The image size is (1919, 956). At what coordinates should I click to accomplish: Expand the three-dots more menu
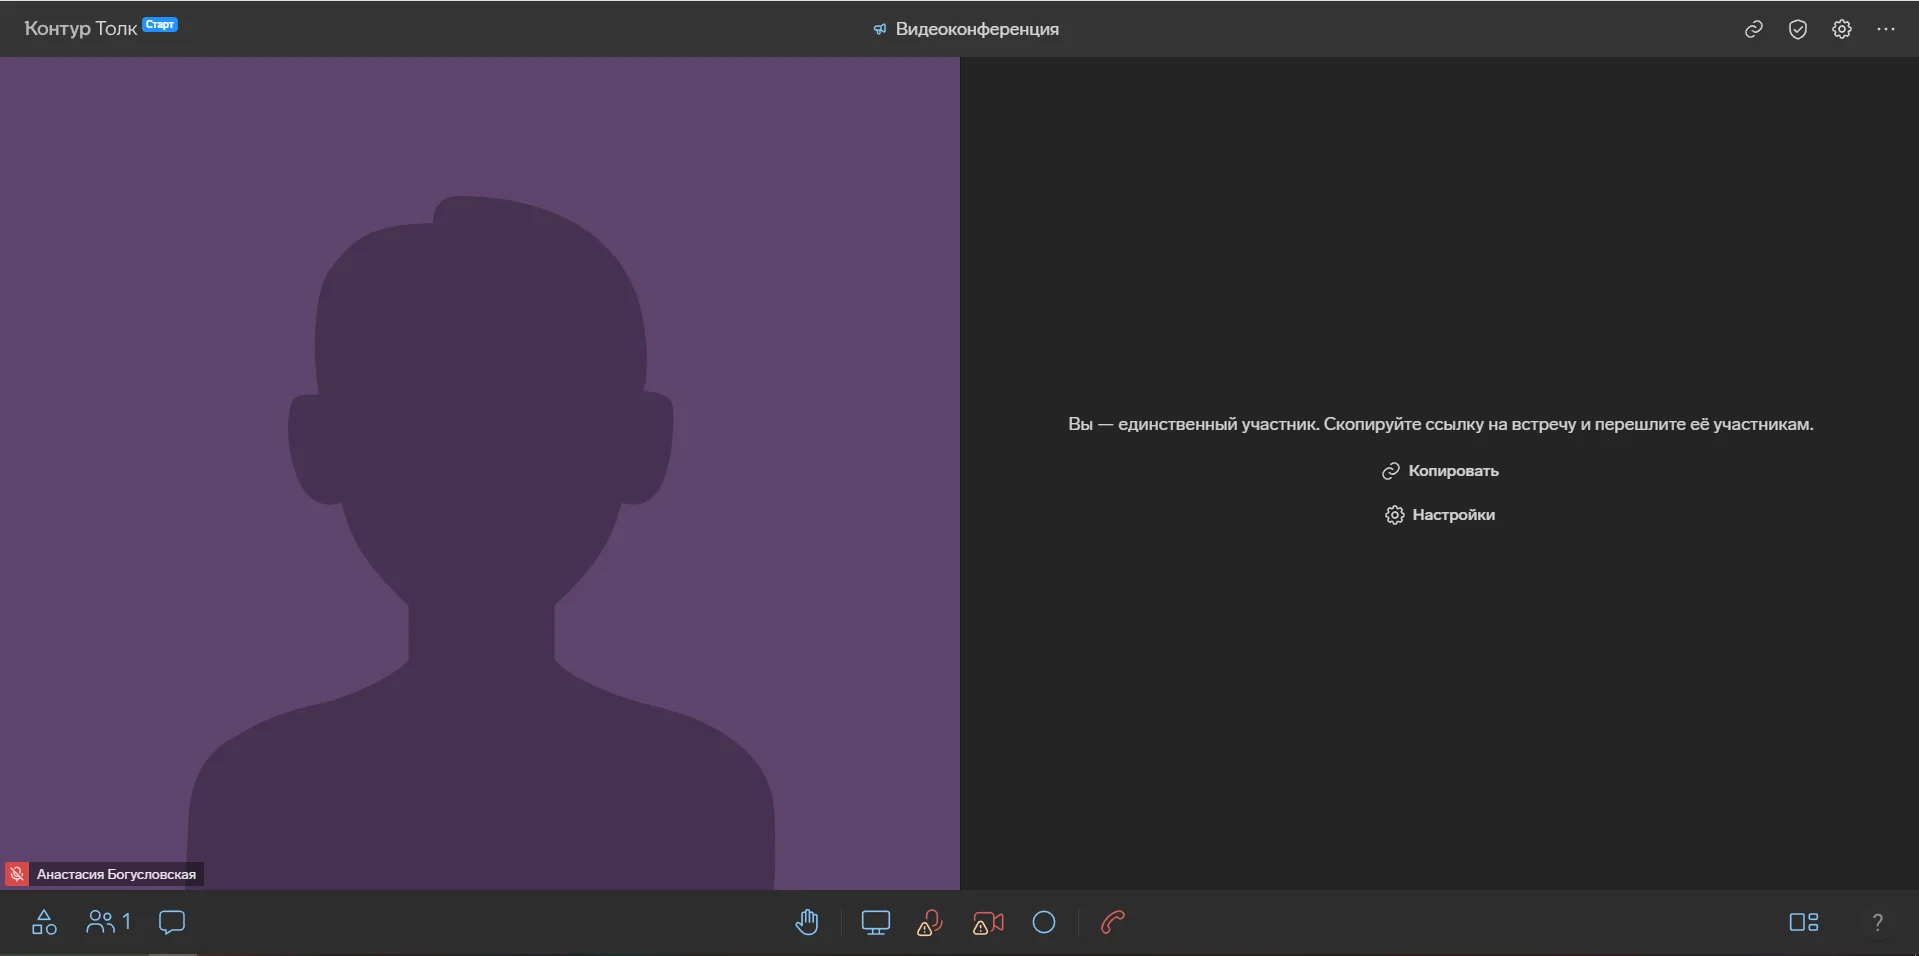click(1885, 29)
